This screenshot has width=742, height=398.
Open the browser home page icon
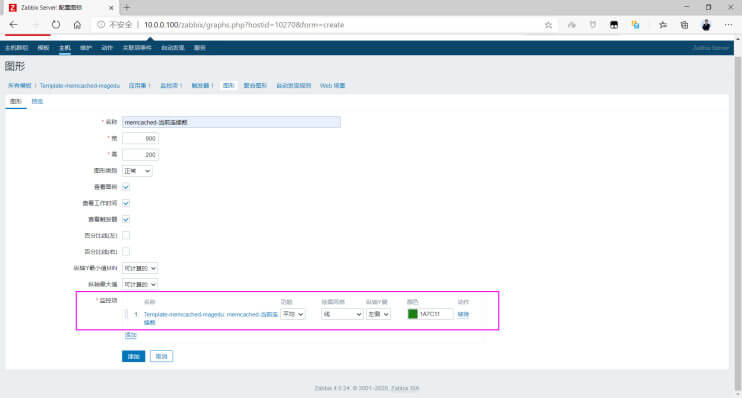tap(77, 25)
